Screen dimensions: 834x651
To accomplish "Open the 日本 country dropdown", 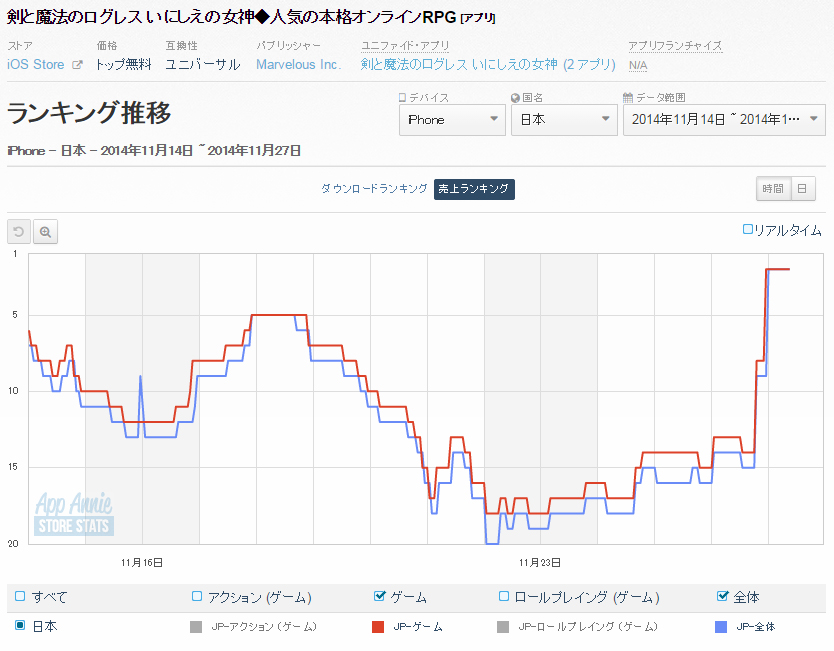I will (x=564, y=120).
